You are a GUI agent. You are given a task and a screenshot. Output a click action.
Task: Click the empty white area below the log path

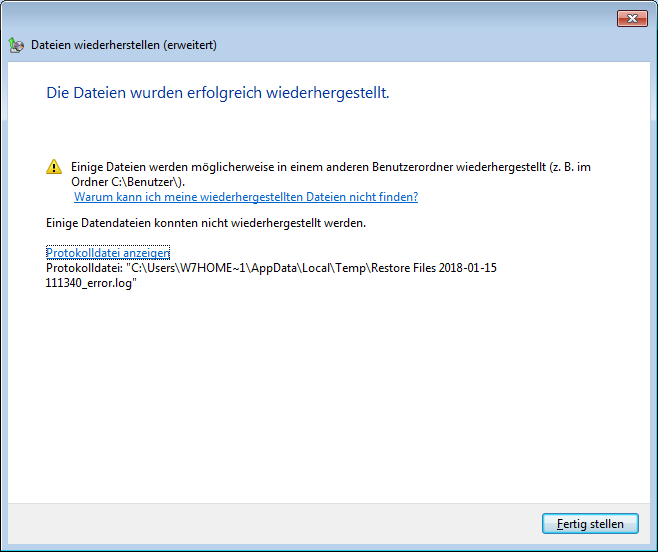coord(328,400)
